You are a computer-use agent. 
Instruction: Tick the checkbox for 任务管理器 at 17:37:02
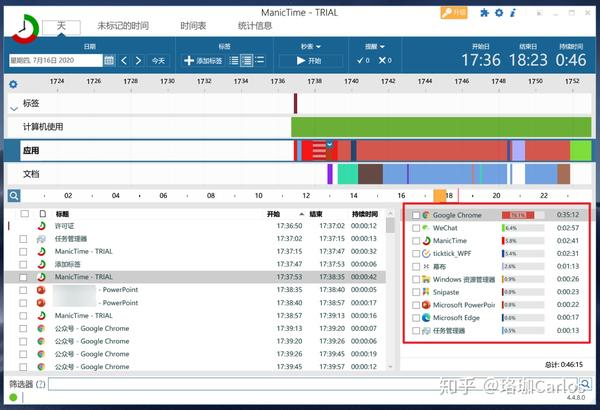(x=23, y=239)
